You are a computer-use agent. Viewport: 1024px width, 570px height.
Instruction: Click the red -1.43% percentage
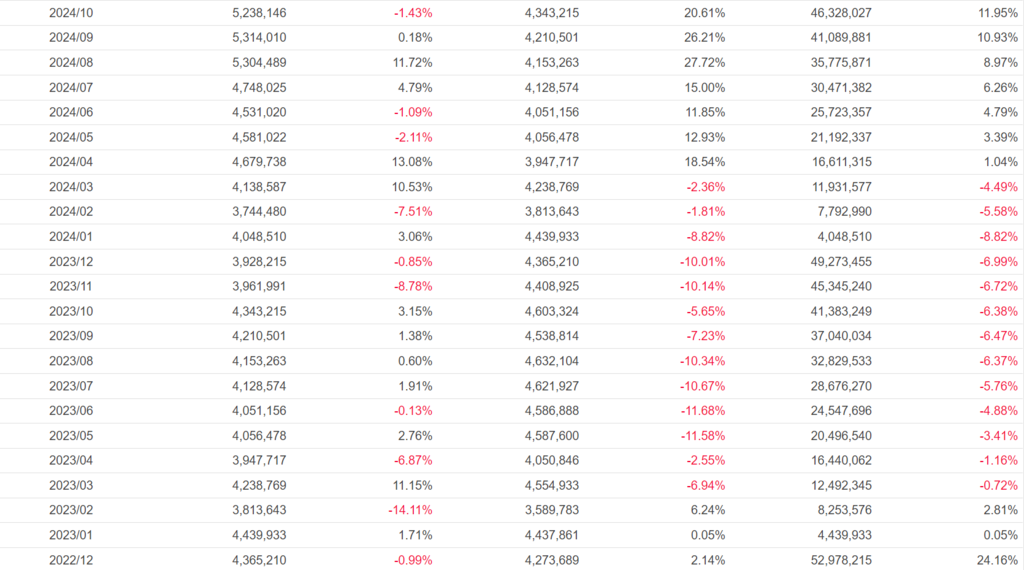click(413, 12)
